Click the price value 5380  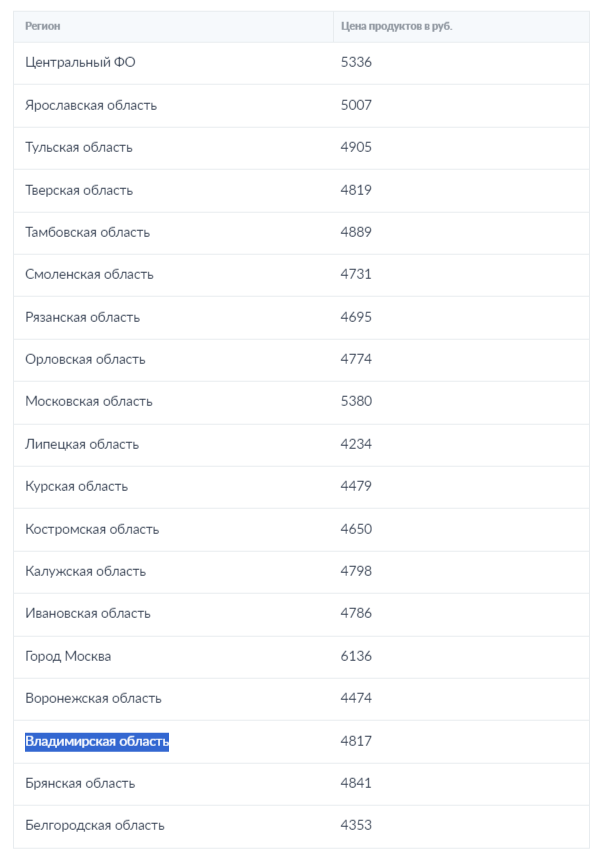pos(356,402)
